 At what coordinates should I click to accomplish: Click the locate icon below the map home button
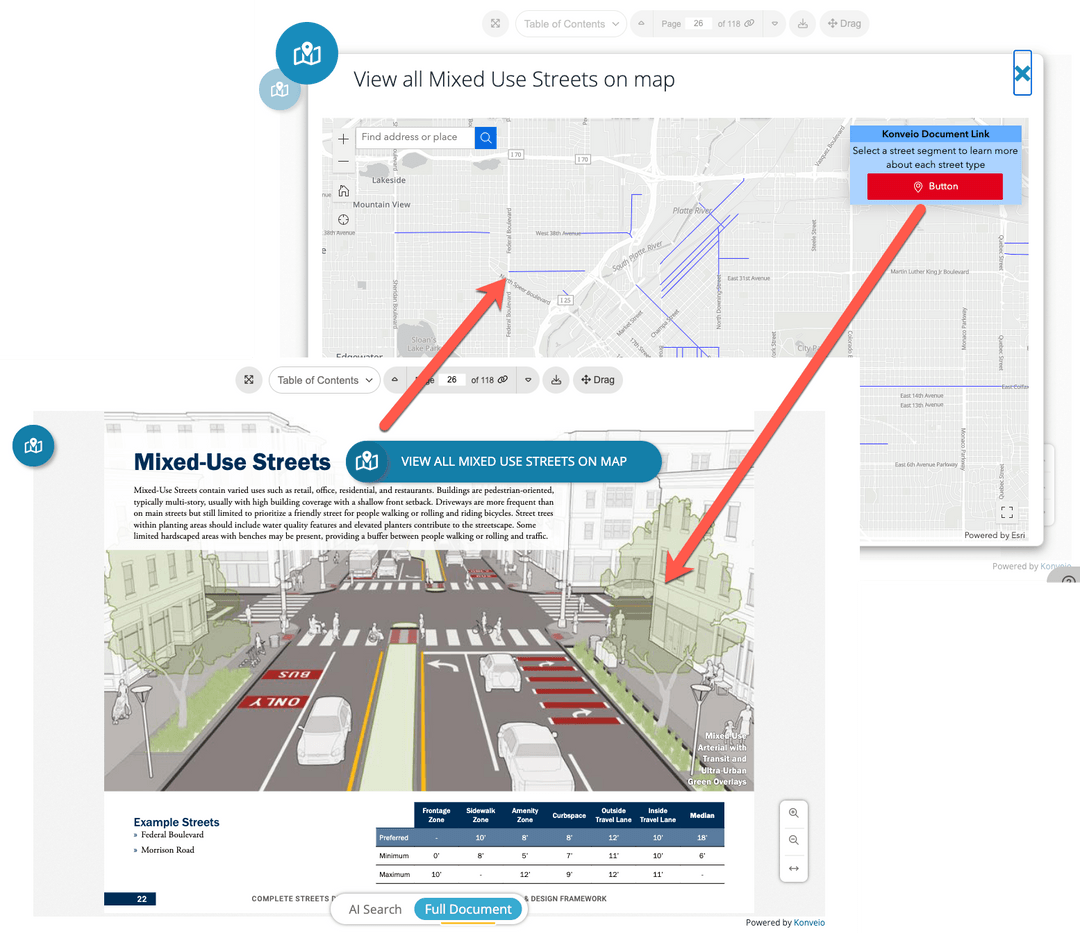tap(343, 219)
